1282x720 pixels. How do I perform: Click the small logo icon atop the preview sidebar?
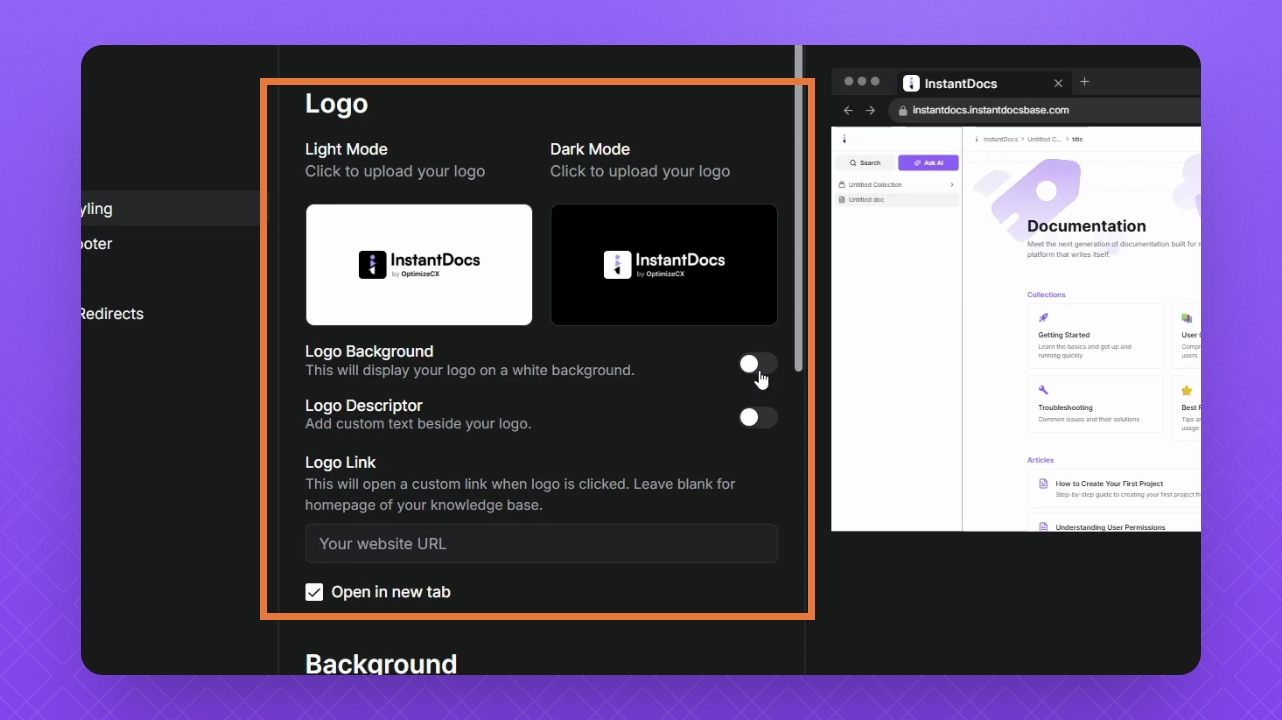tap(844, 139)
